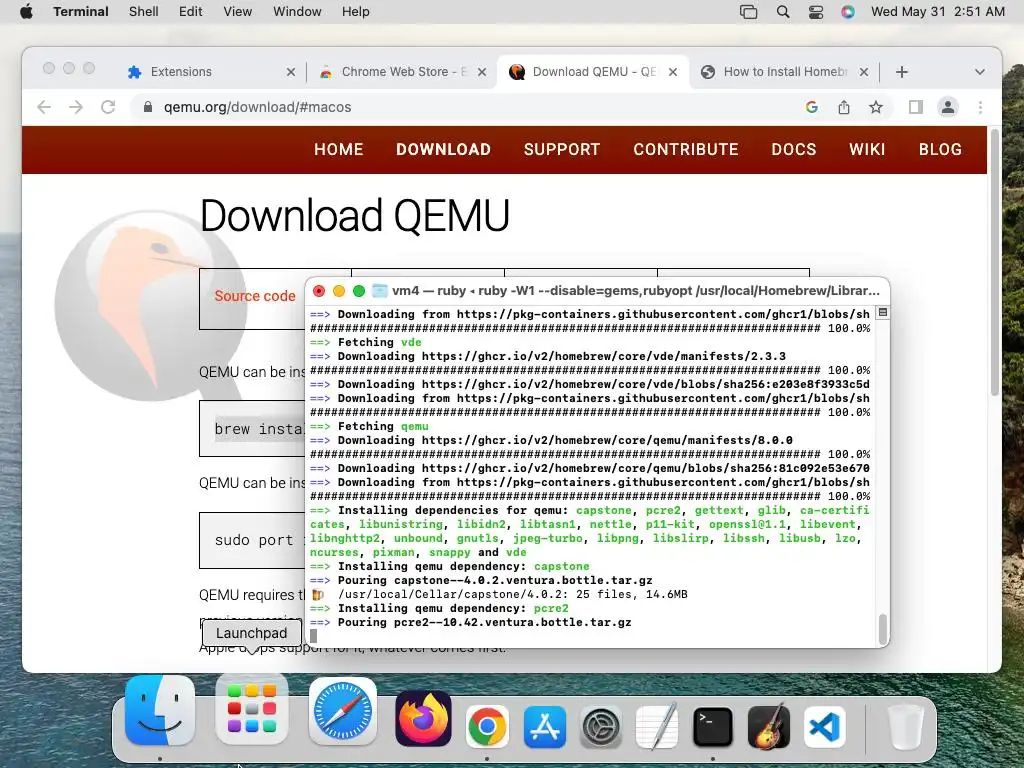1024x768 pixels.
Task: Click DOWNLOAD in QEMU navigation
Action: (x=443, y=150)
